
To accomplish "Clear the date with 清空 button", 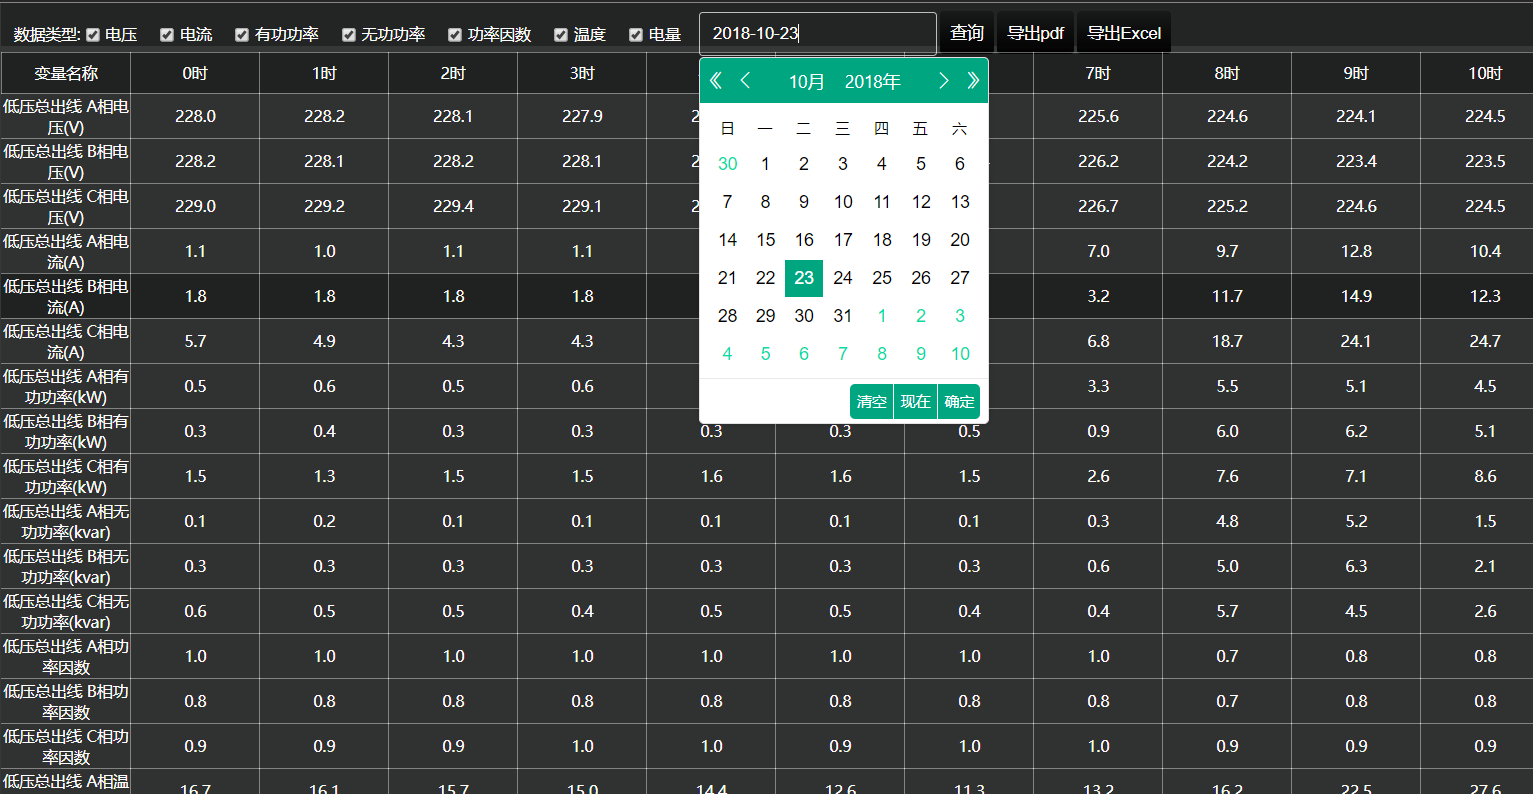I will 872,401.
